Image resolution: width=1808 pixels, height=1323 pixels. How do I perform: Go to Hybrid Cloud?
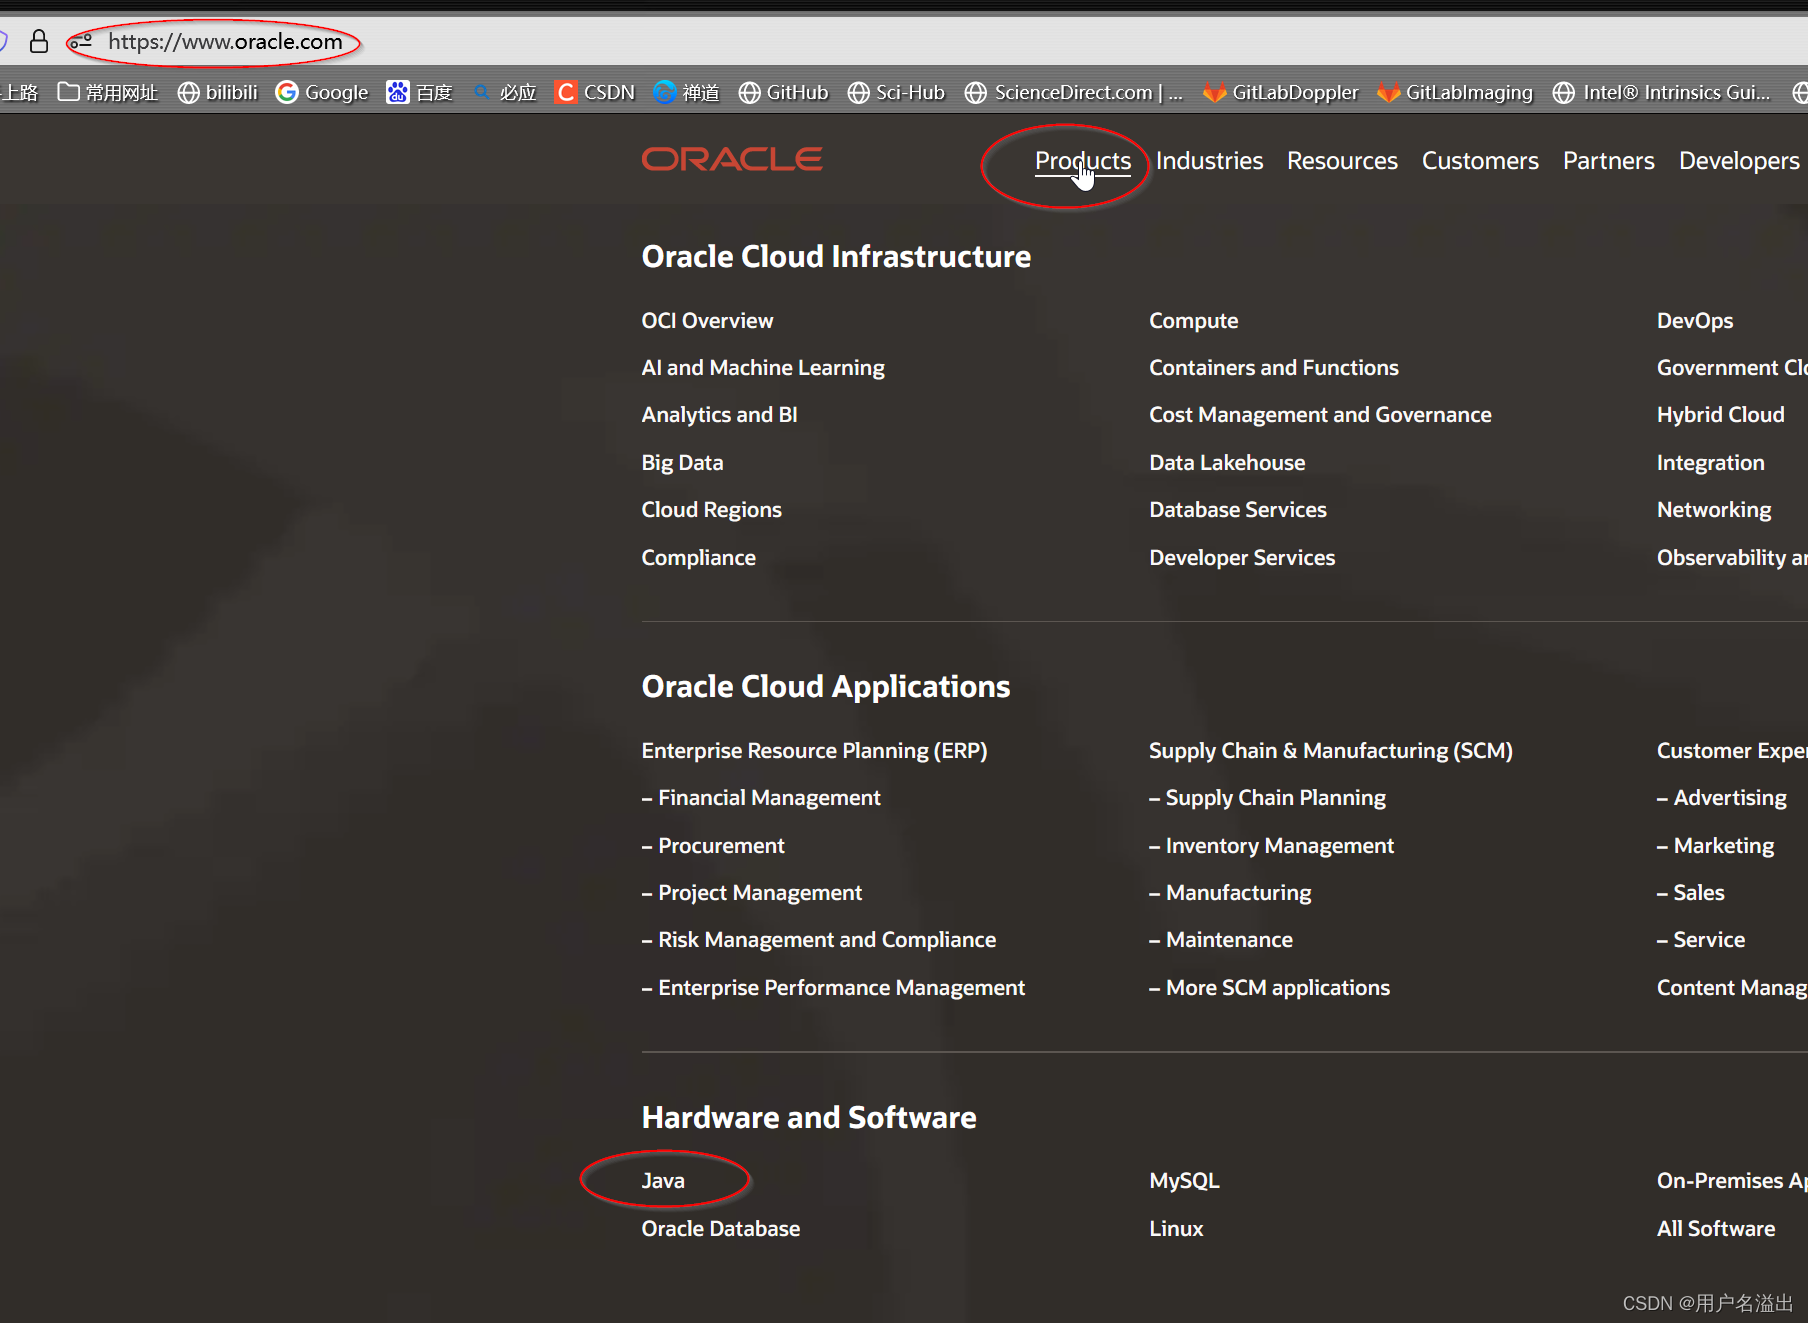pos(1720,415)
